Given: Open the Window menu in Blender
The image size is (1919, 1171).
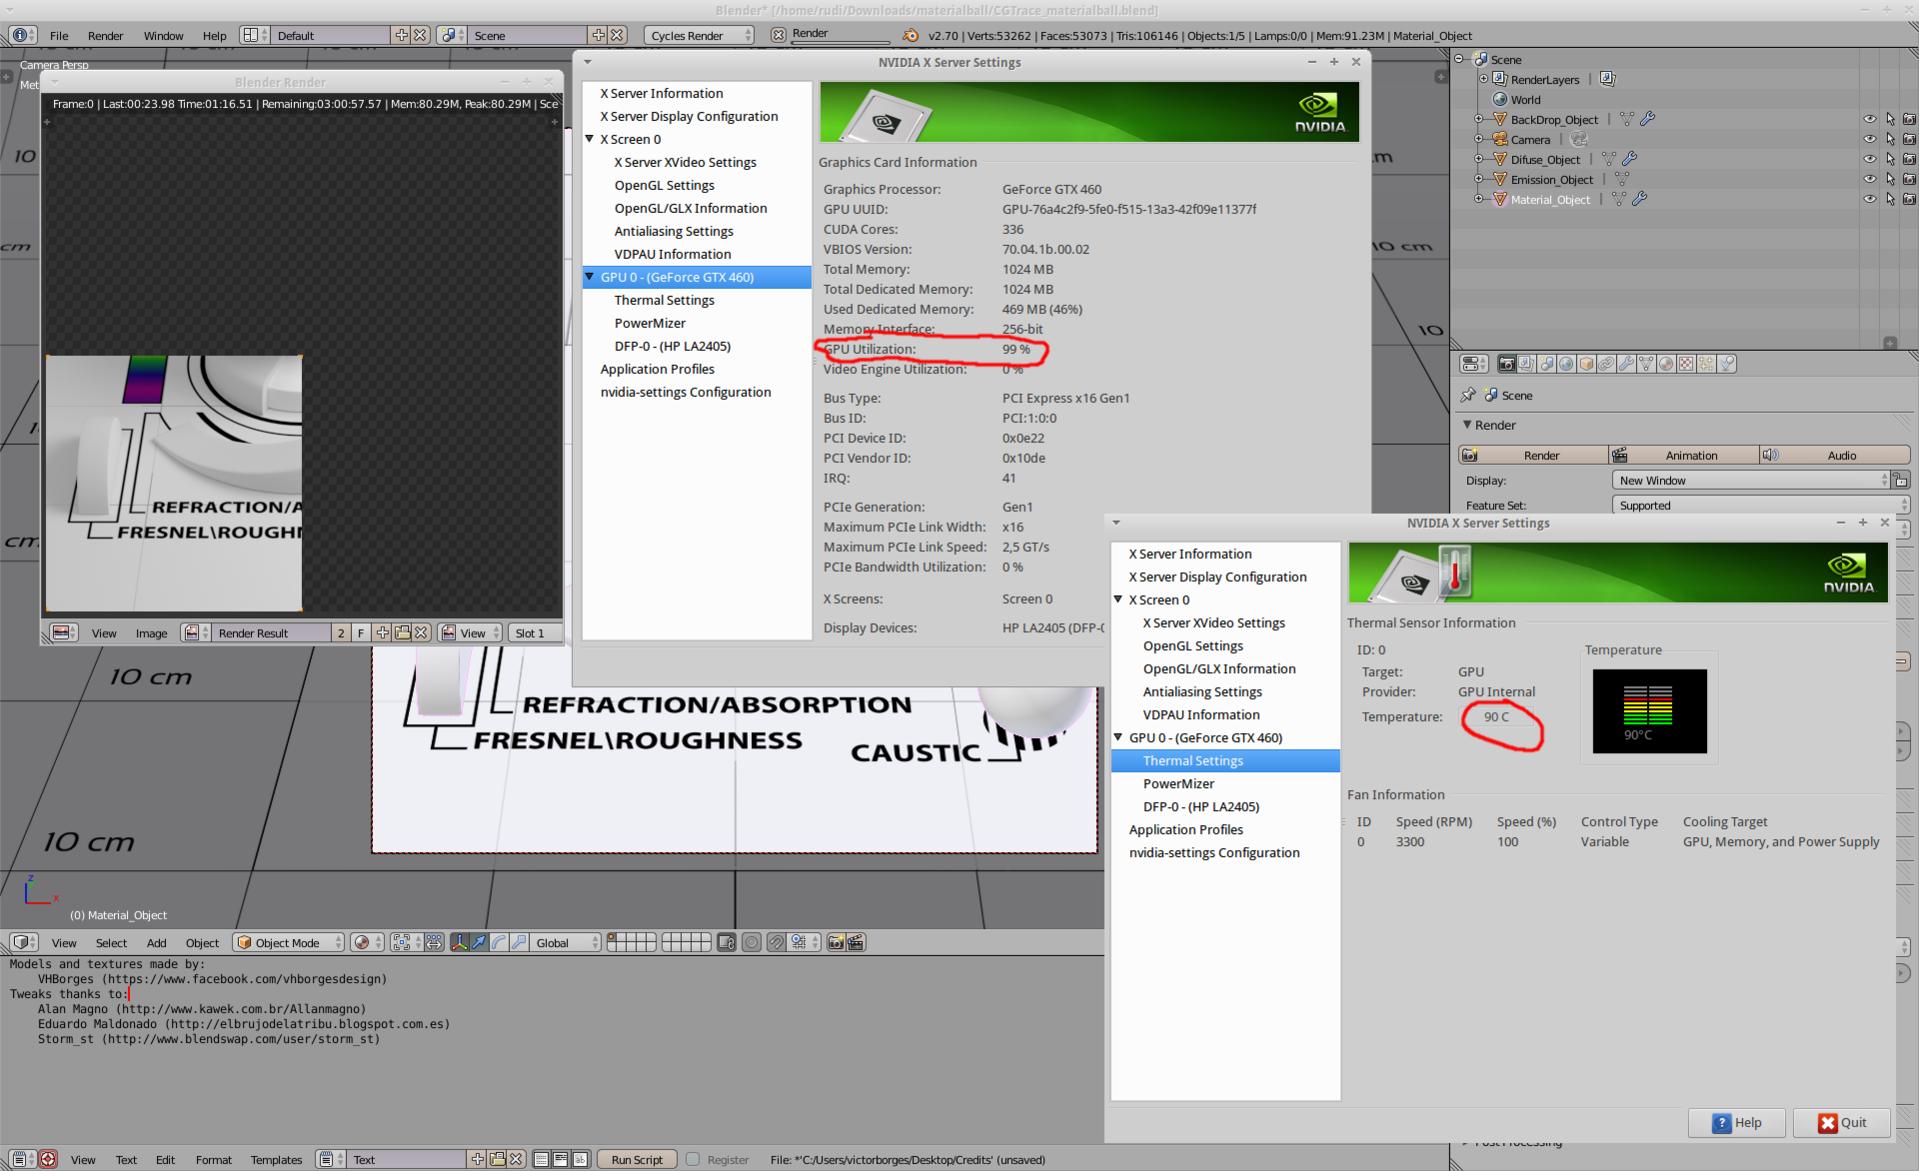Looking at the screenshot, I should tap(163, 35).
